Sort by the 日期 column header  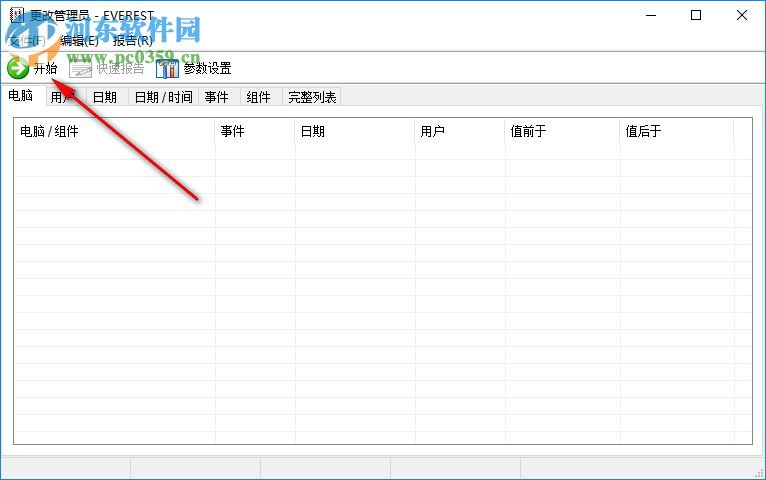click(x=355, y=131)
